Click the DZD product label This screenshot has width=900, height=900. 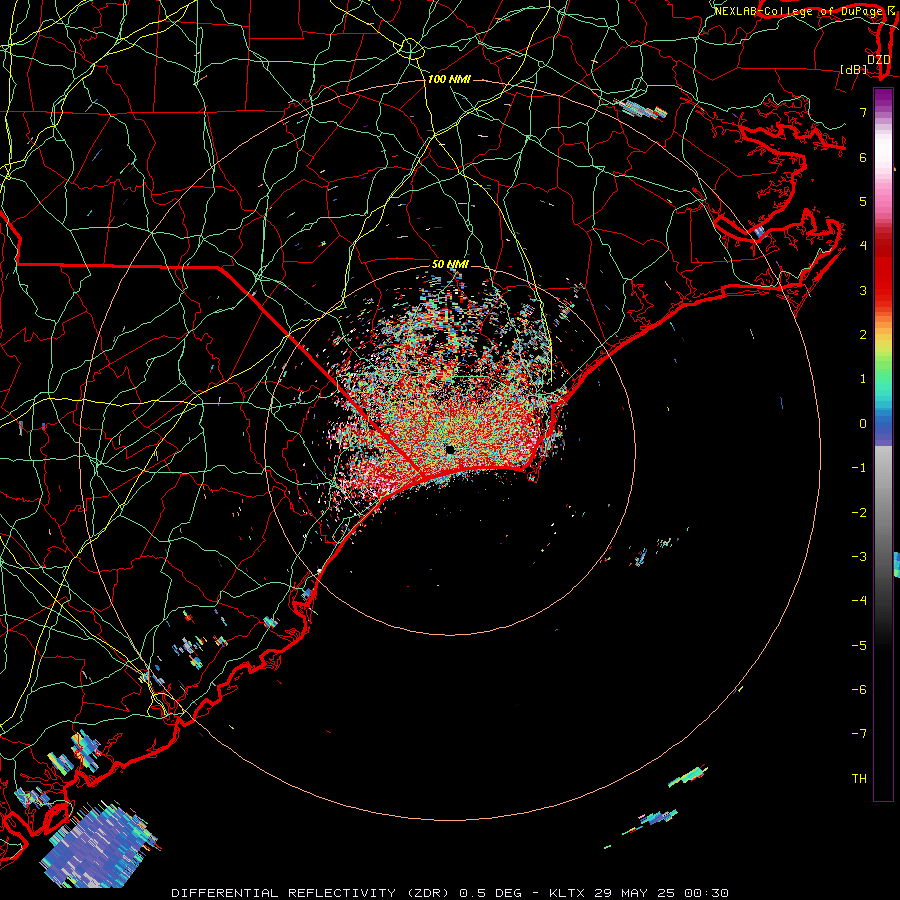pos(879,59)
